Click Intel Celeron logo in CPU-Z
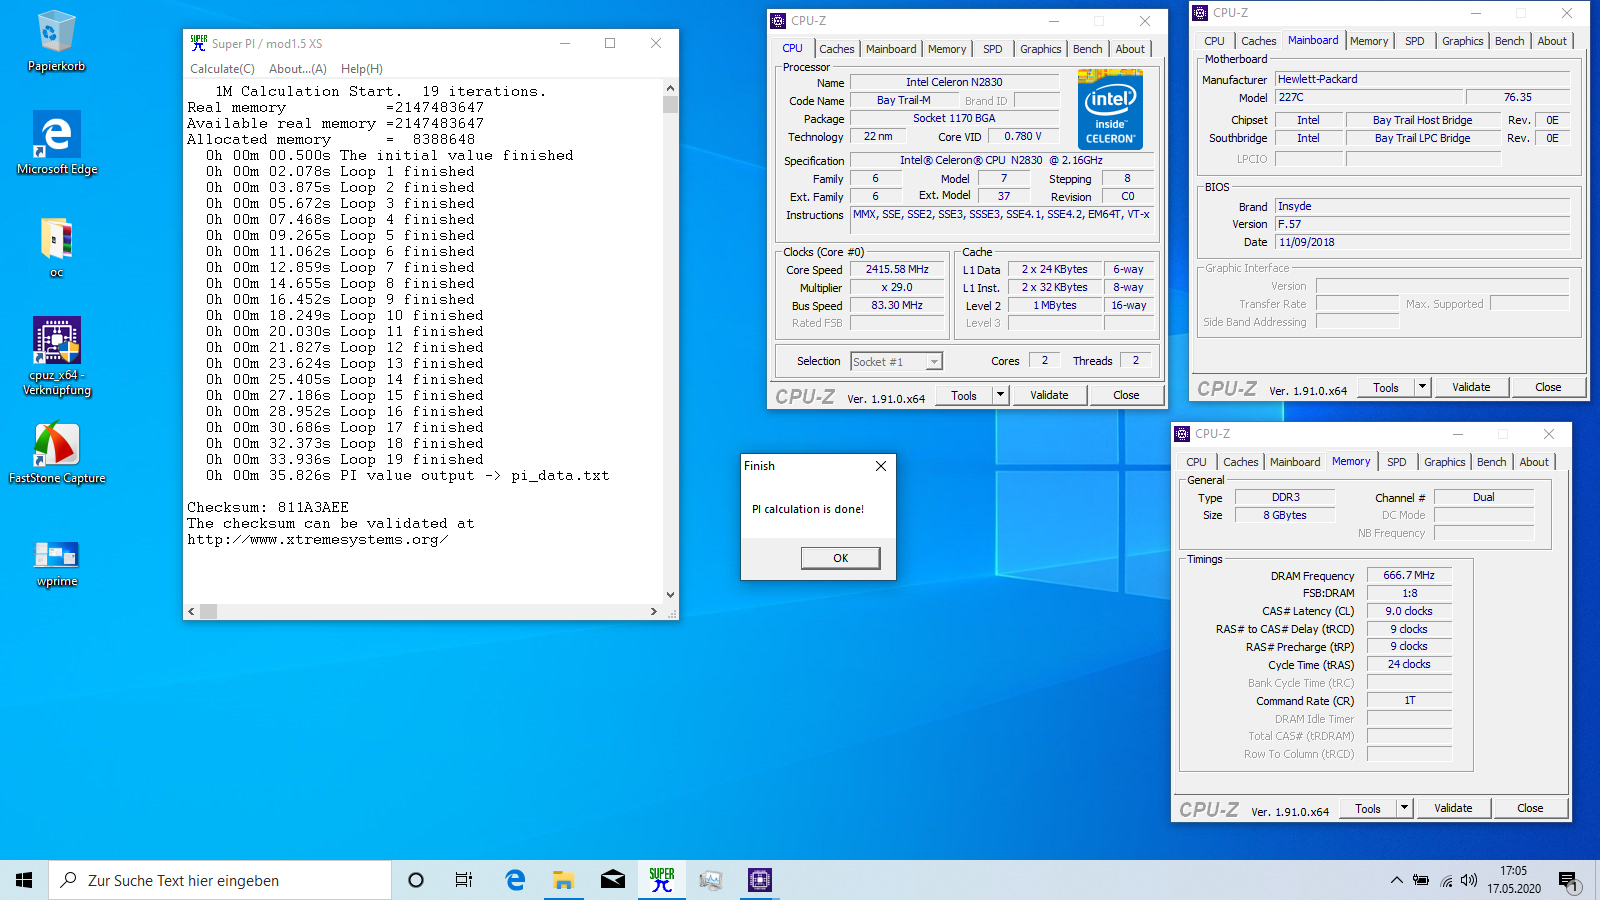This screenshot has width=1600, height=900. click(x=1110, y=109)
